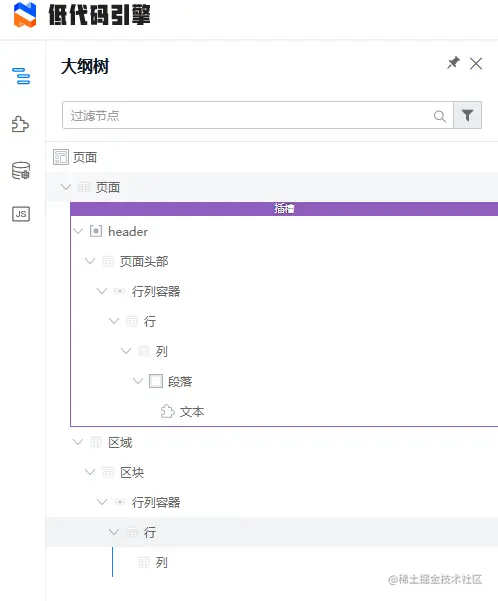Select the root 页面 label
Image resolution: width=498 pixels, height=601 pixels.
[x=85, y=158]
